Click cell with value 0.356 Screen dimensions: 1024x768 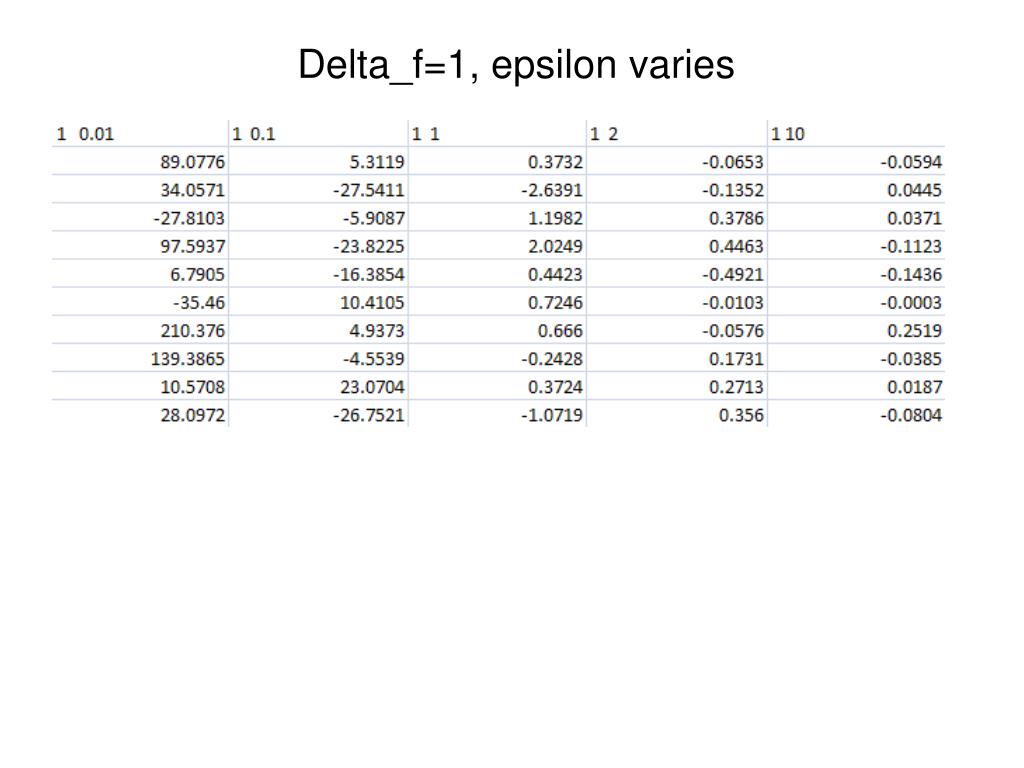point(677,415)
